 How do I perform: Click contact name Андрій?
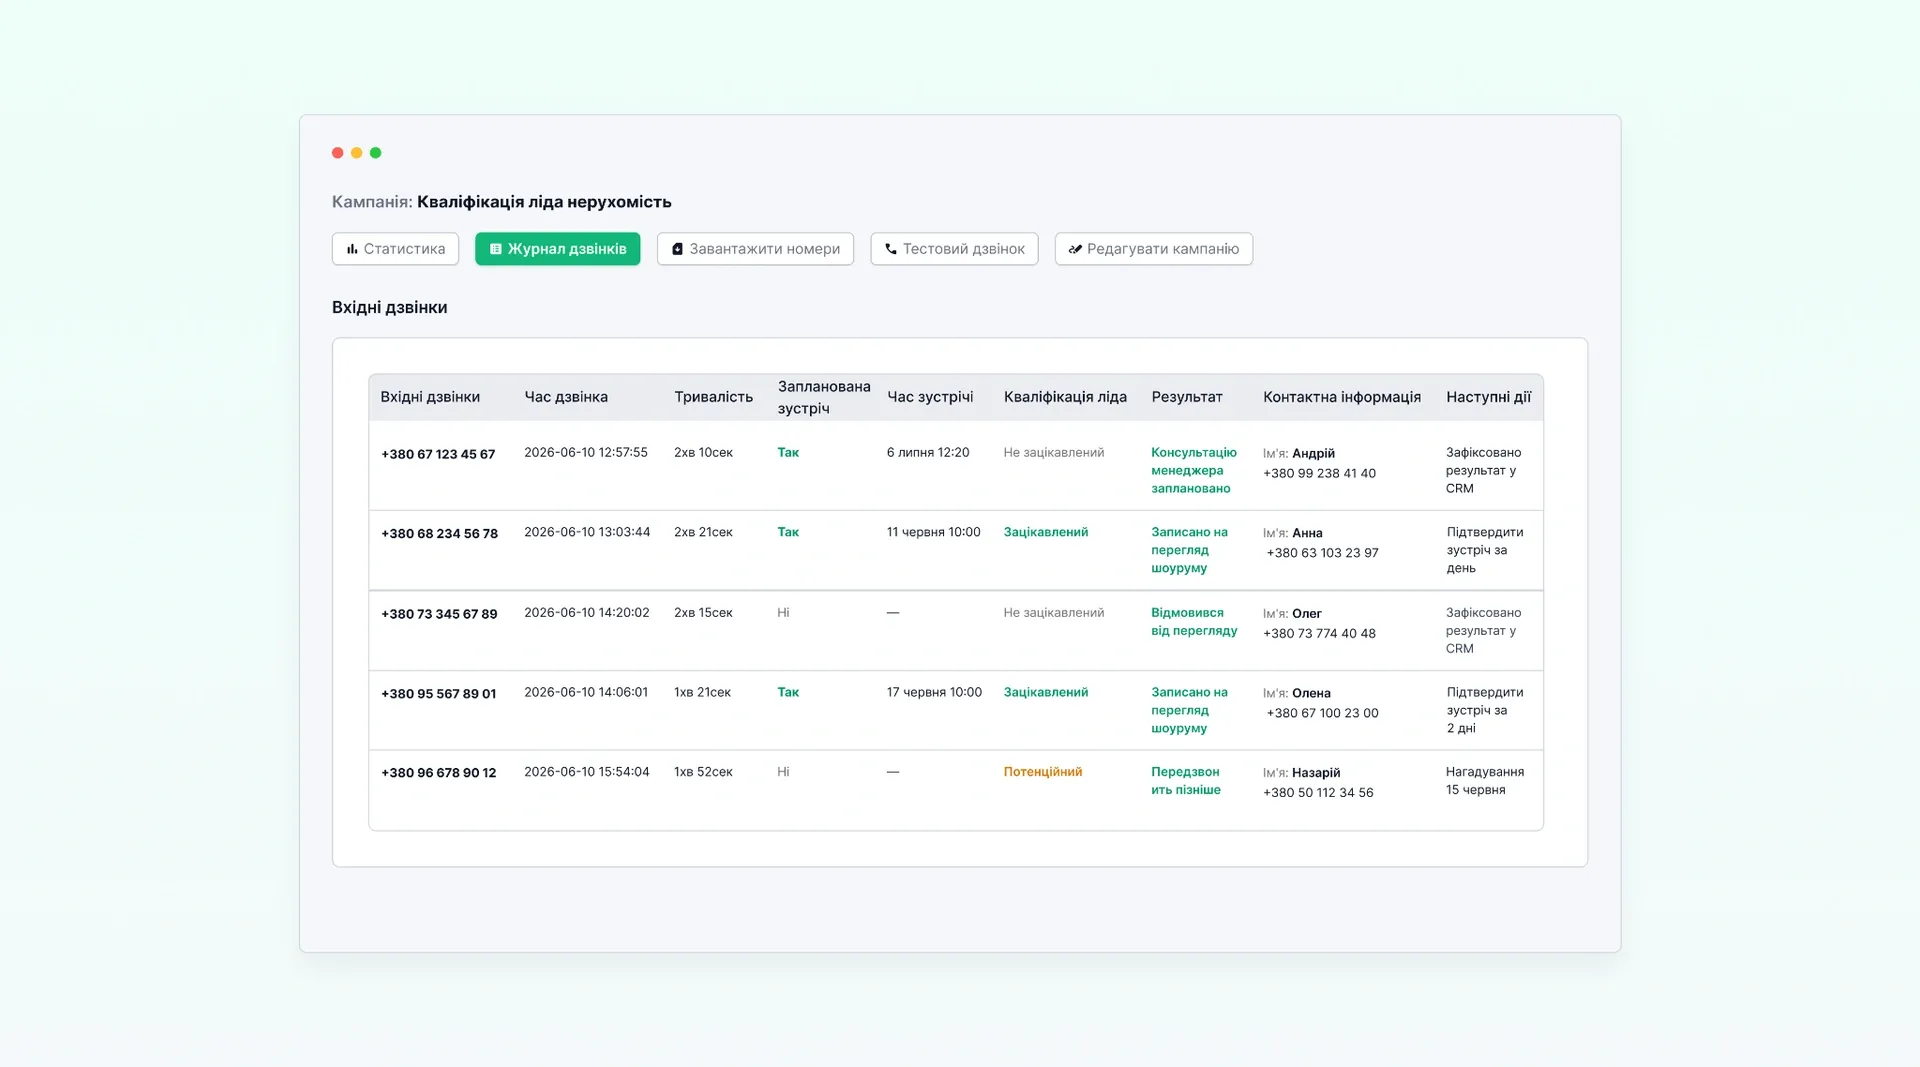tap(1313, 454)
